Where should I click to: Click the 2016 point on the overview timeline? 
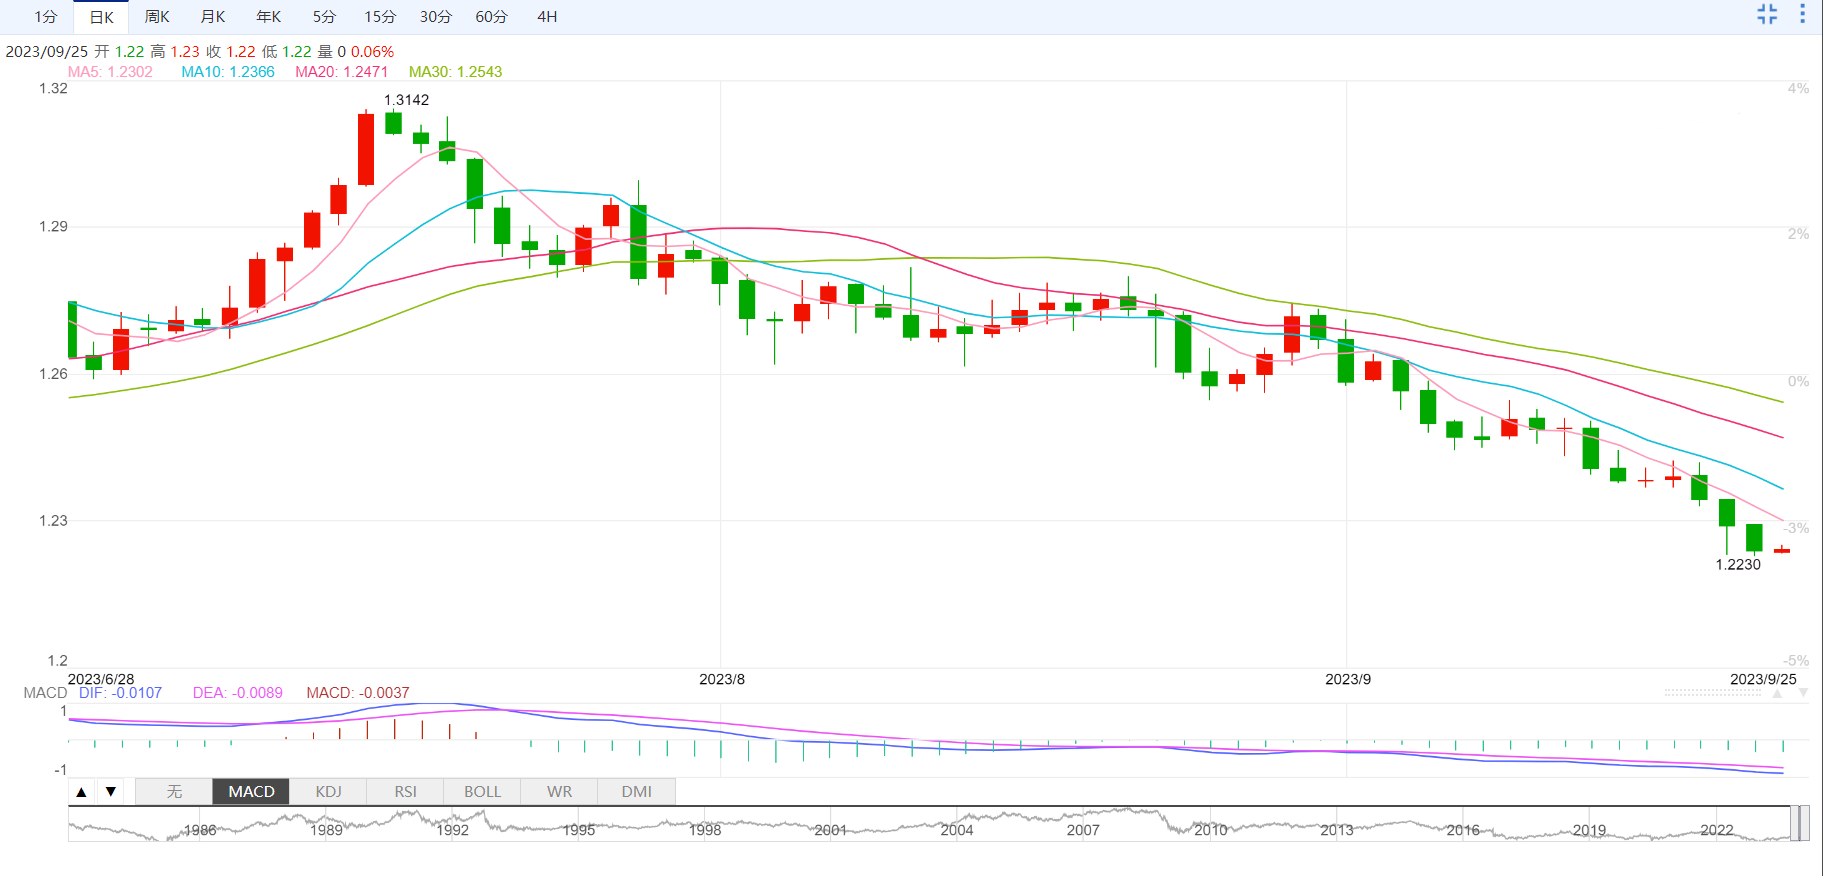point(1462,830)
